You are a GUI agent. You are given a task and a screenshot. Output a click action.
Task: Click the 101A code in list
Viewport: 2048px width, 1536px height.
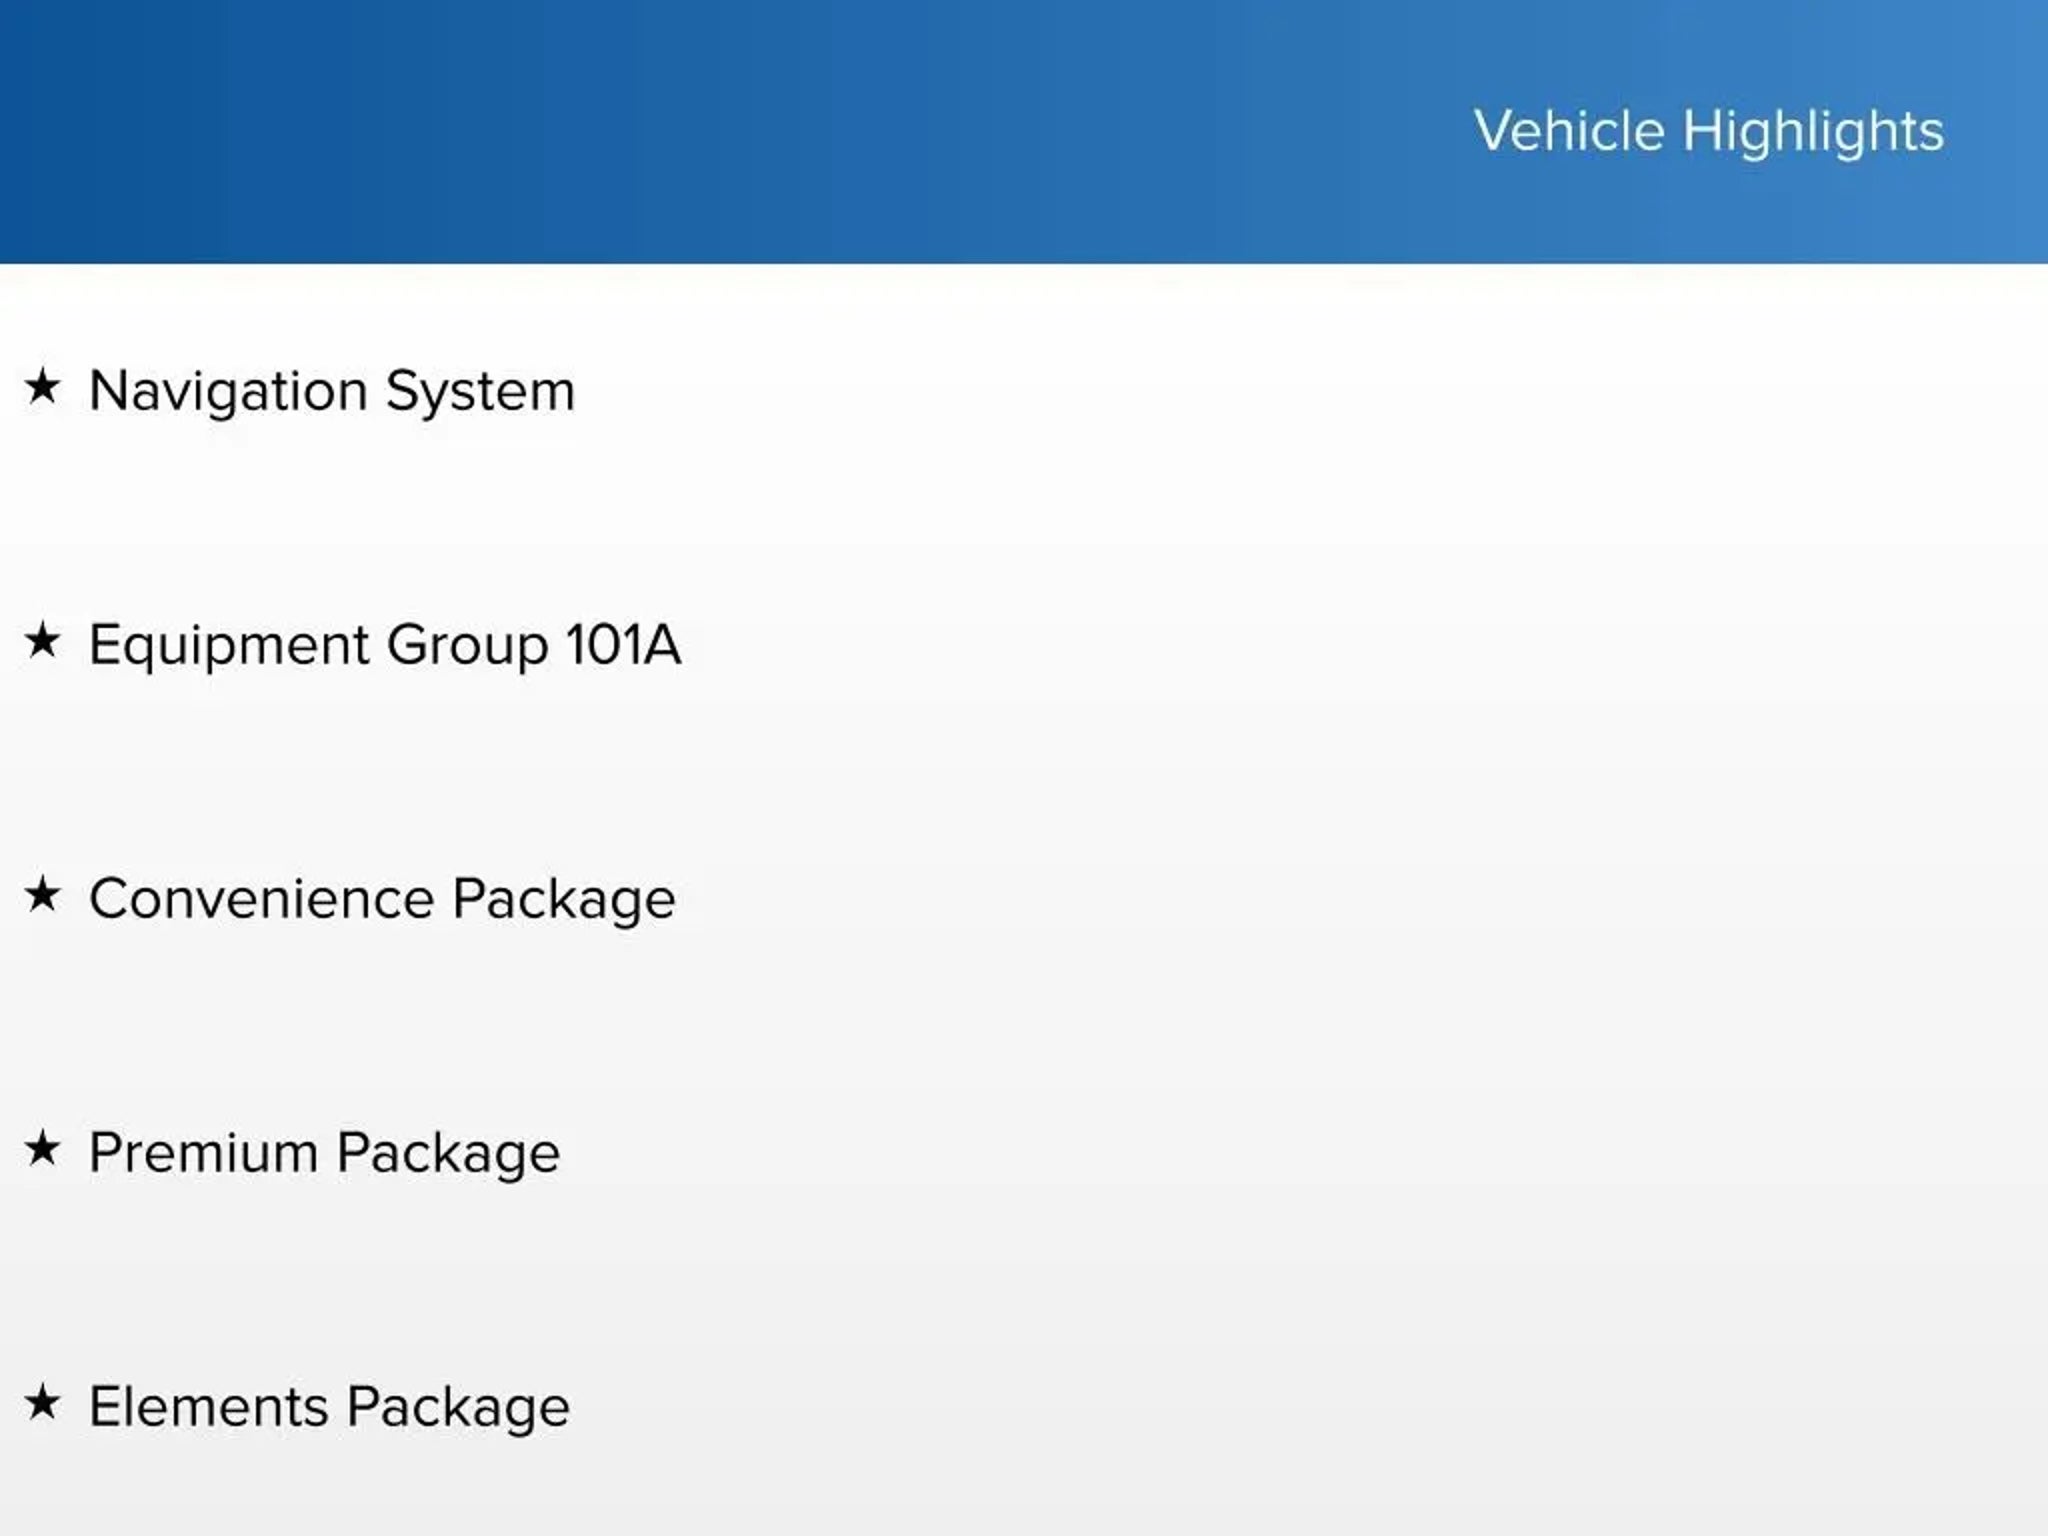click(x=623, y=645)
